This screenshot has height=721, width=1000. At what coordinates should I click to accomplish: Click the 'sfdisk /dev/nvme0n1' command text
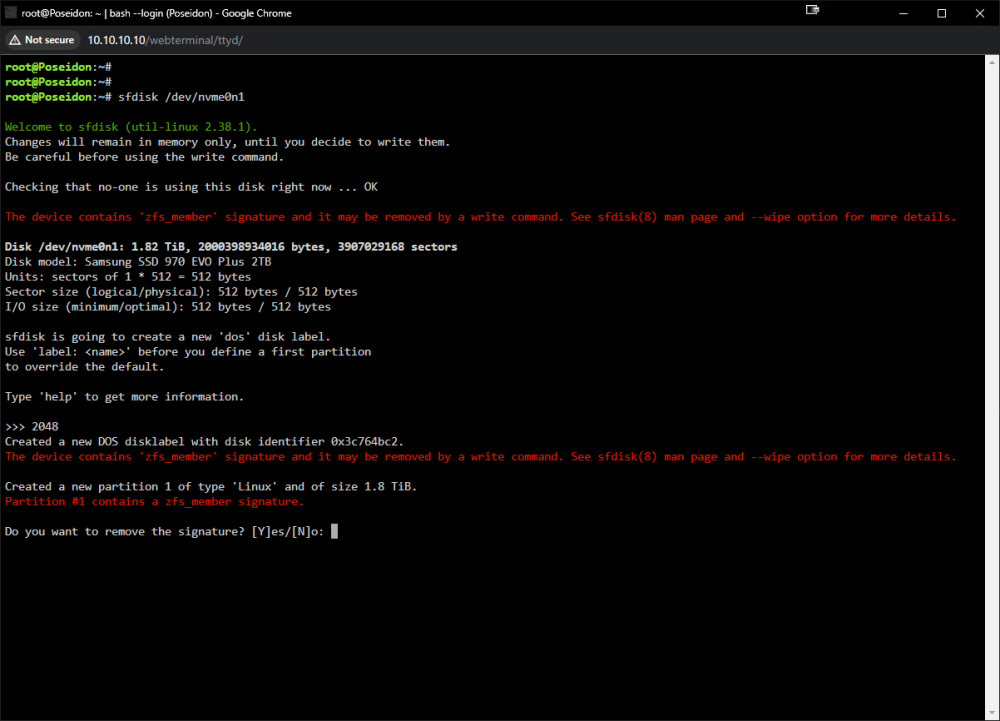[x=181, y=97]
